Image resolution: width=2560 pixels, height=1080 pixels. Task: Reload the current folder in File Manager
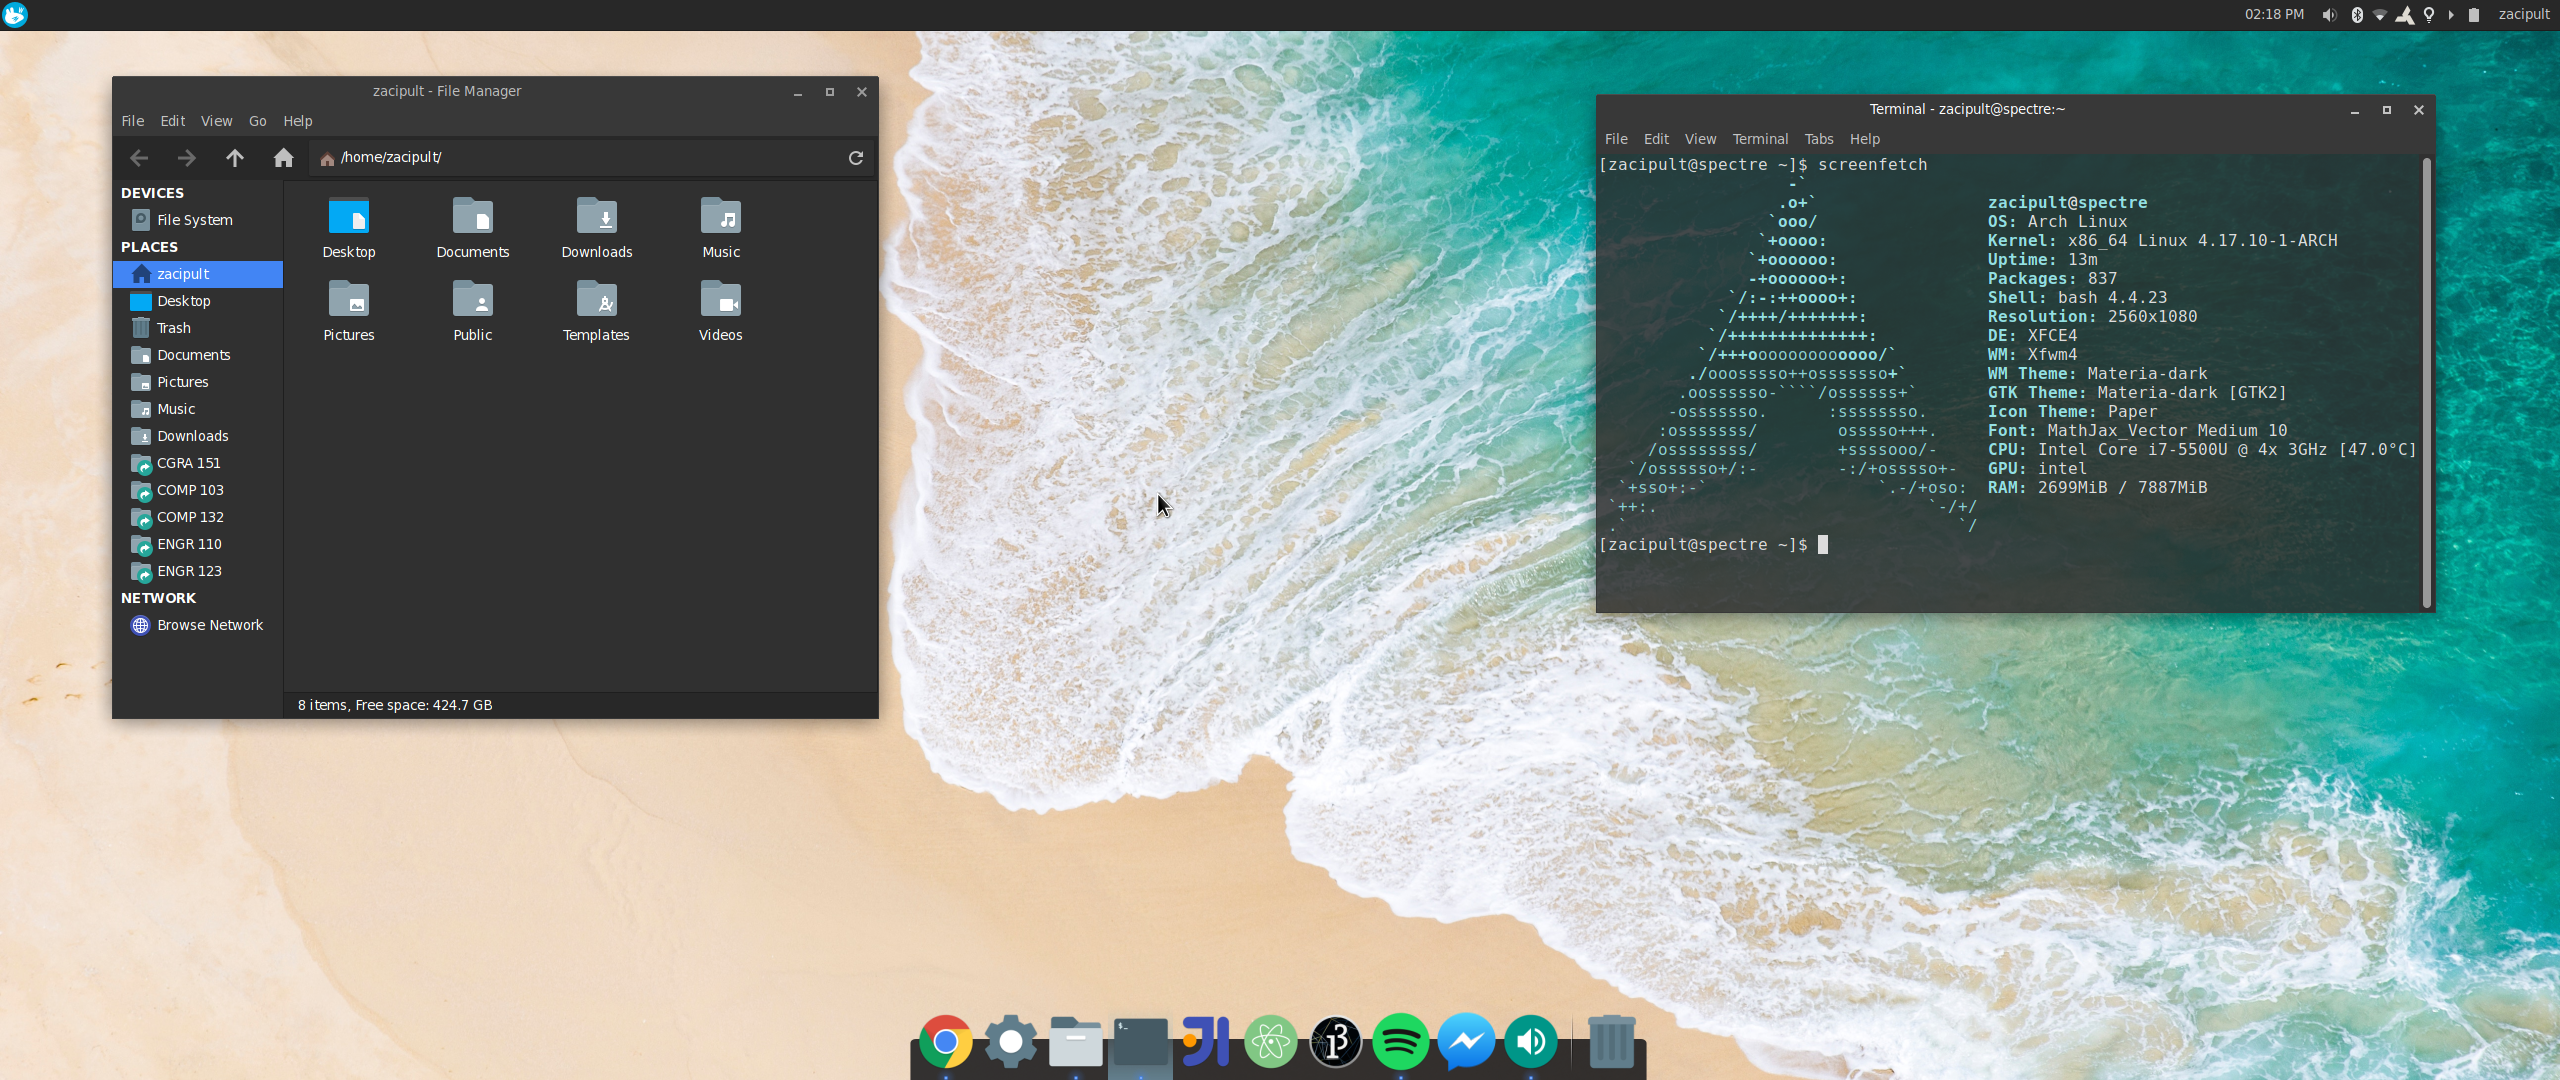click(x=856, y=157)
